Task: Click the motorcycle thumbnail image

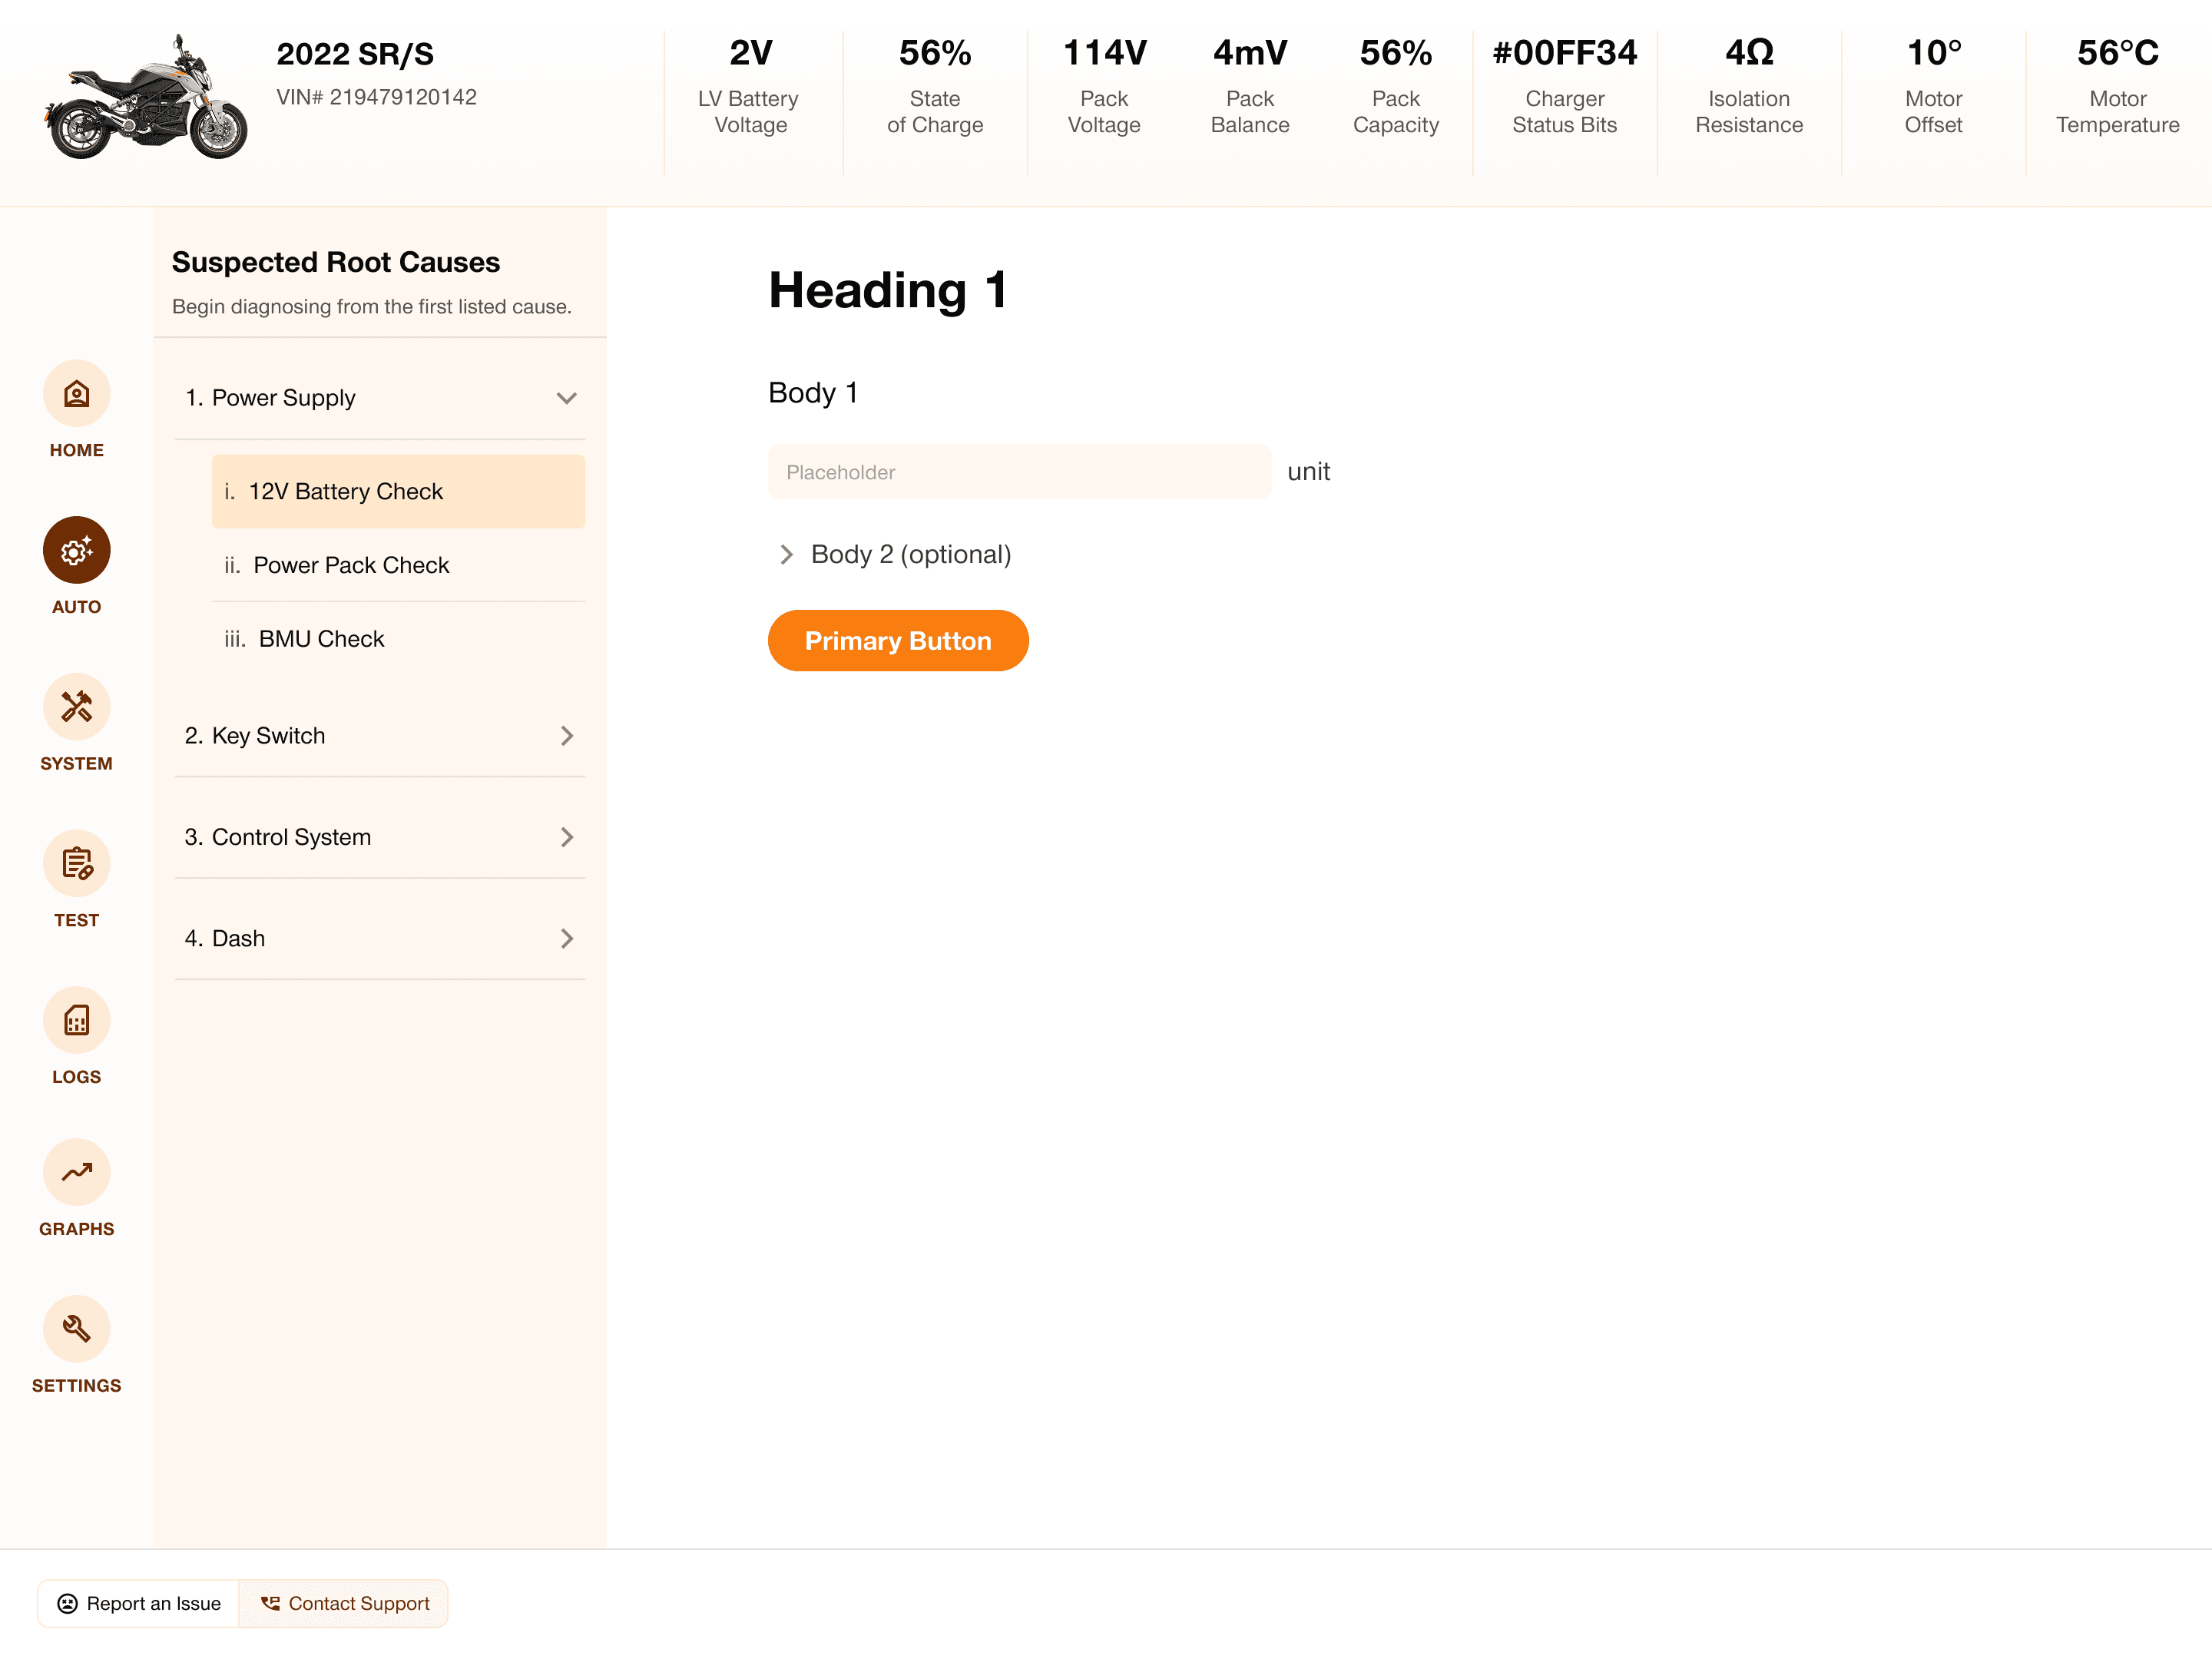Action: click(146, 98)
